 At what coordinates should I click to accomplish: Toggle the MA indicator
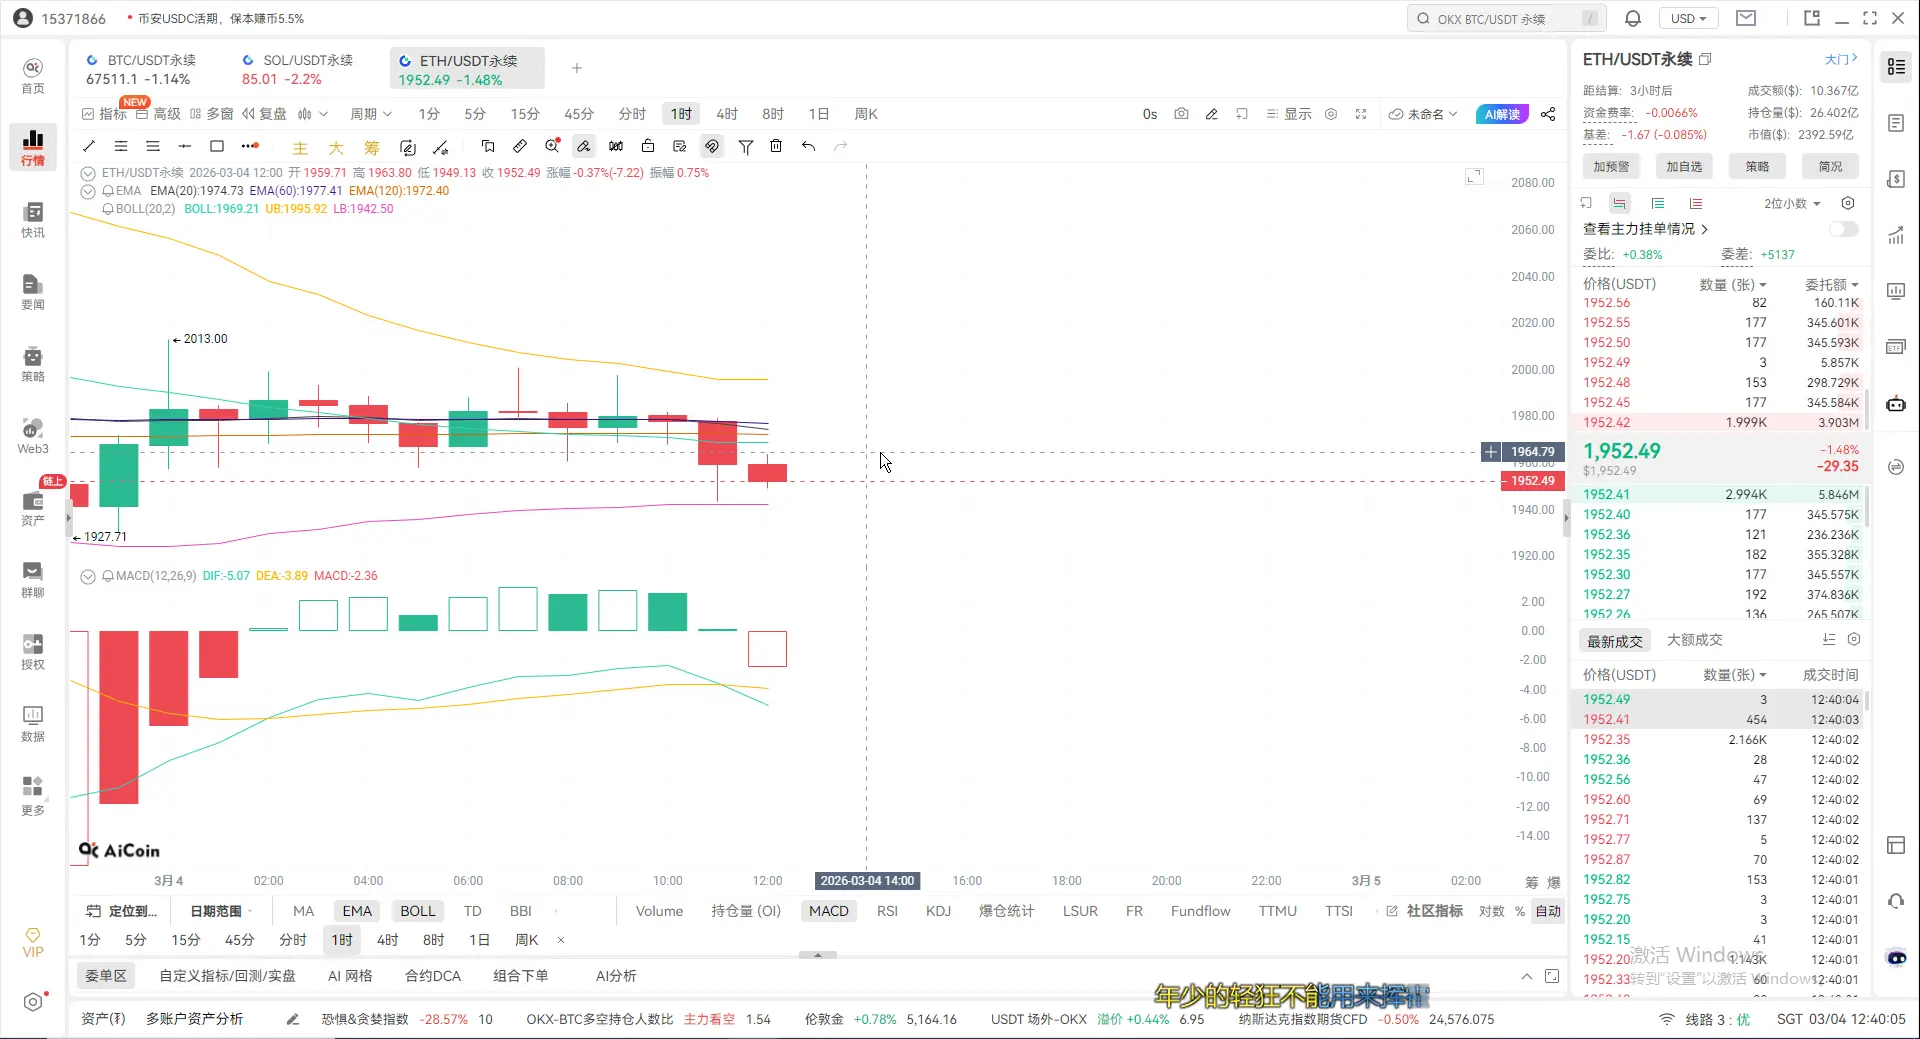point(303,911)
